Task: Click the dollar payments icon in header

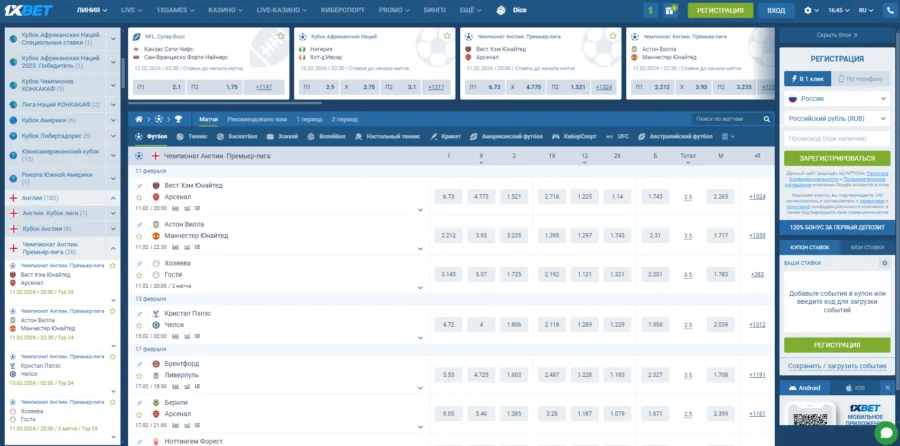Action: coord(651,10)
